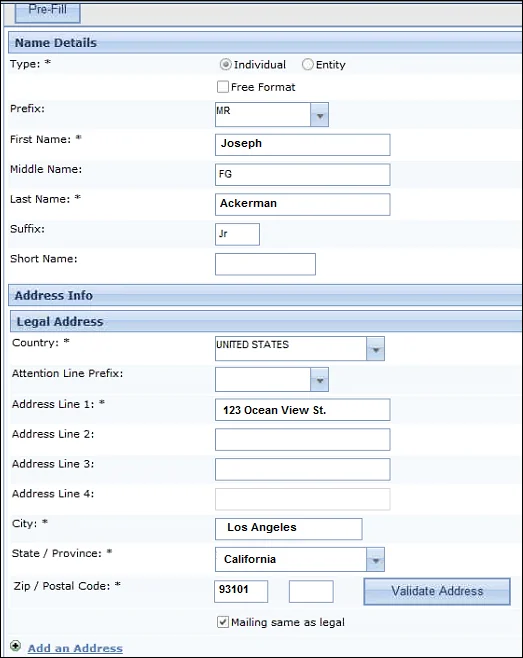Click the empty Short Name field
This screenshot has height=658, width=523.
265,264
